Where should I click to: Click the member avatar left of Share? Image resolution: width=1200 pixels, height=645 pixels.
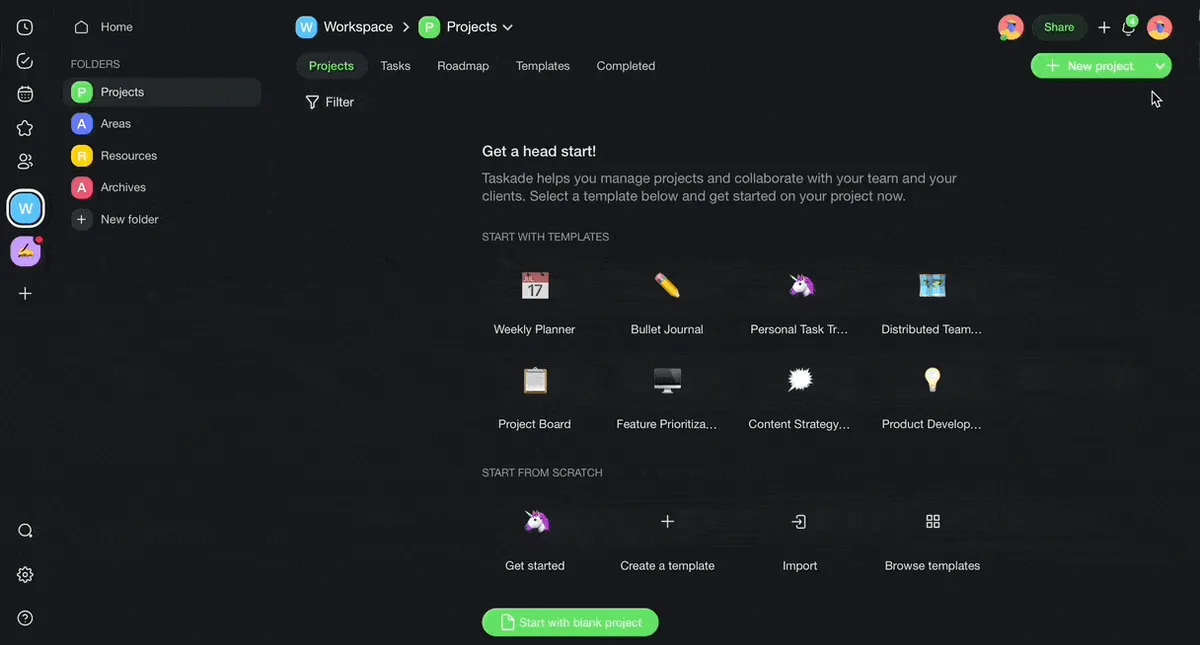pyautogui.click(x=1011, y=27)
